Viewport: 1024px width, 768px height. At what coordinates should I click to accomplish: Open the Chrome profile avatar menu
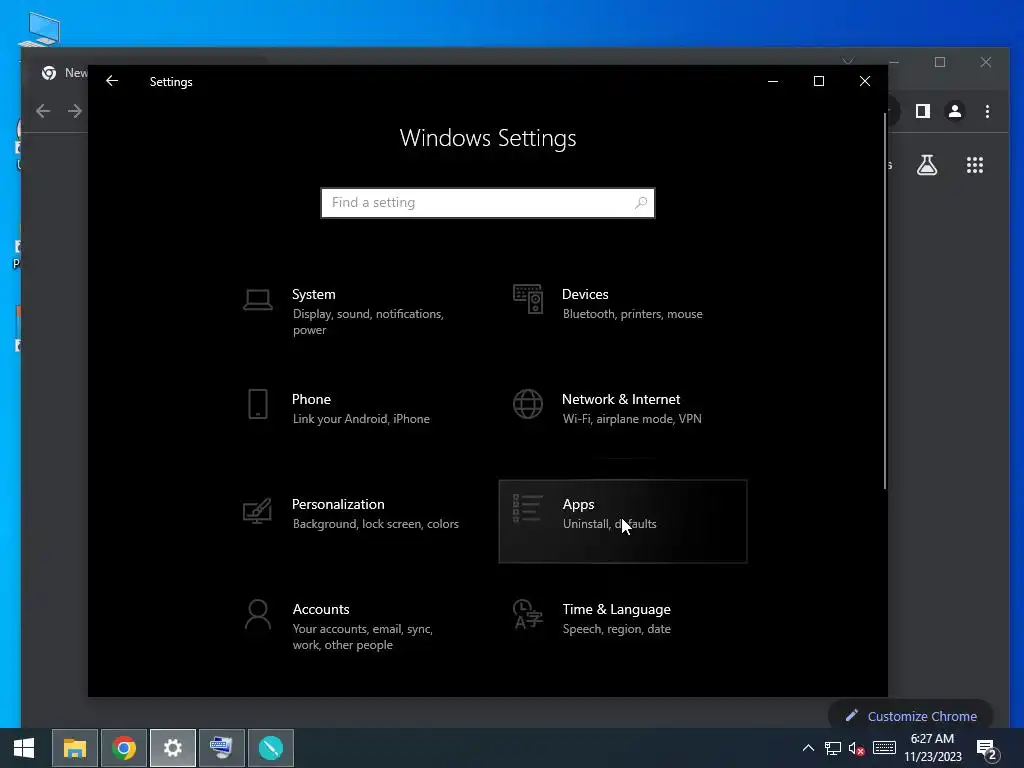point(955,111)
